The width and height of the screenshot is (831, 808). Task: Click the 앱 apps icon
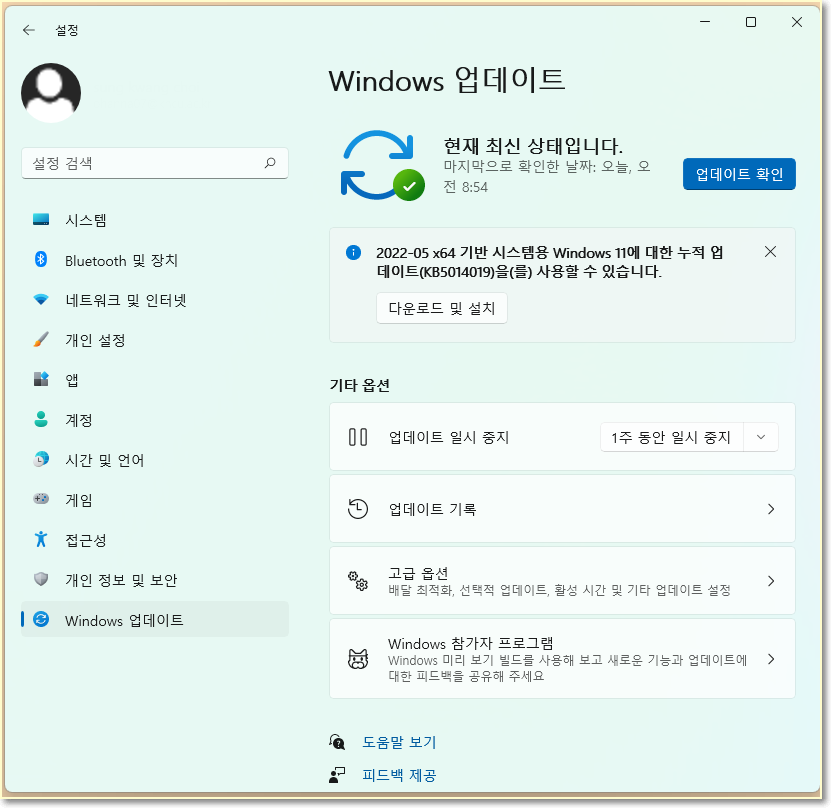[x=41, y=379]
